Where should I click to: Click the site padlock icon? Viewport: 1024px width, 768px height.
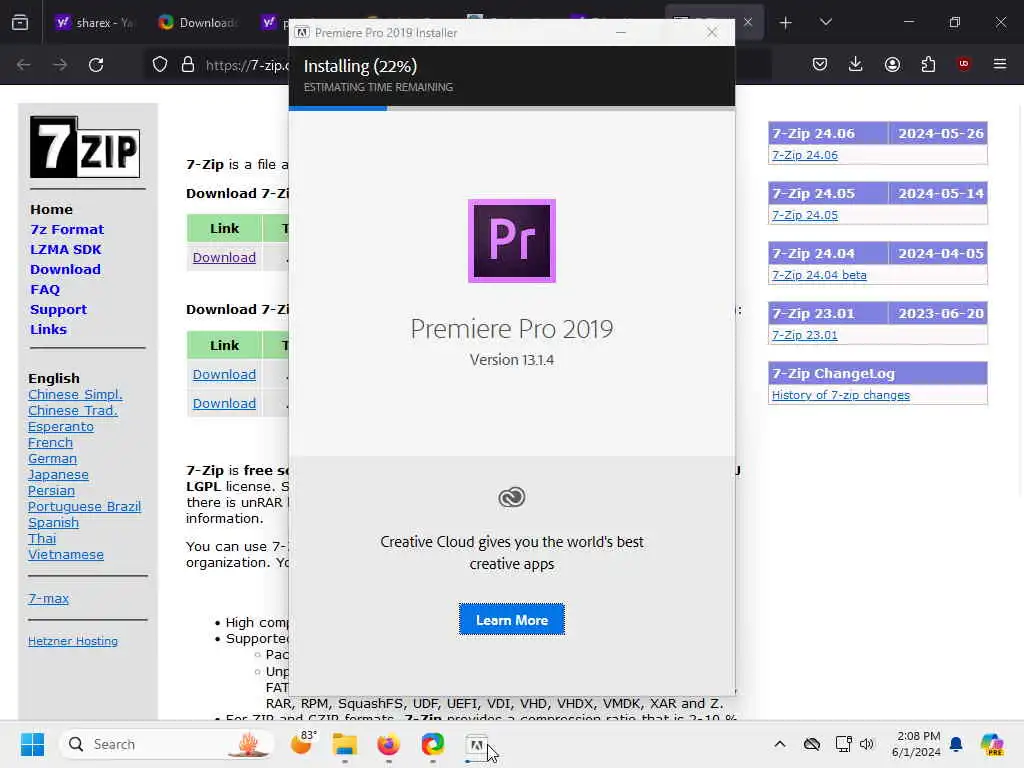(188, 65)
